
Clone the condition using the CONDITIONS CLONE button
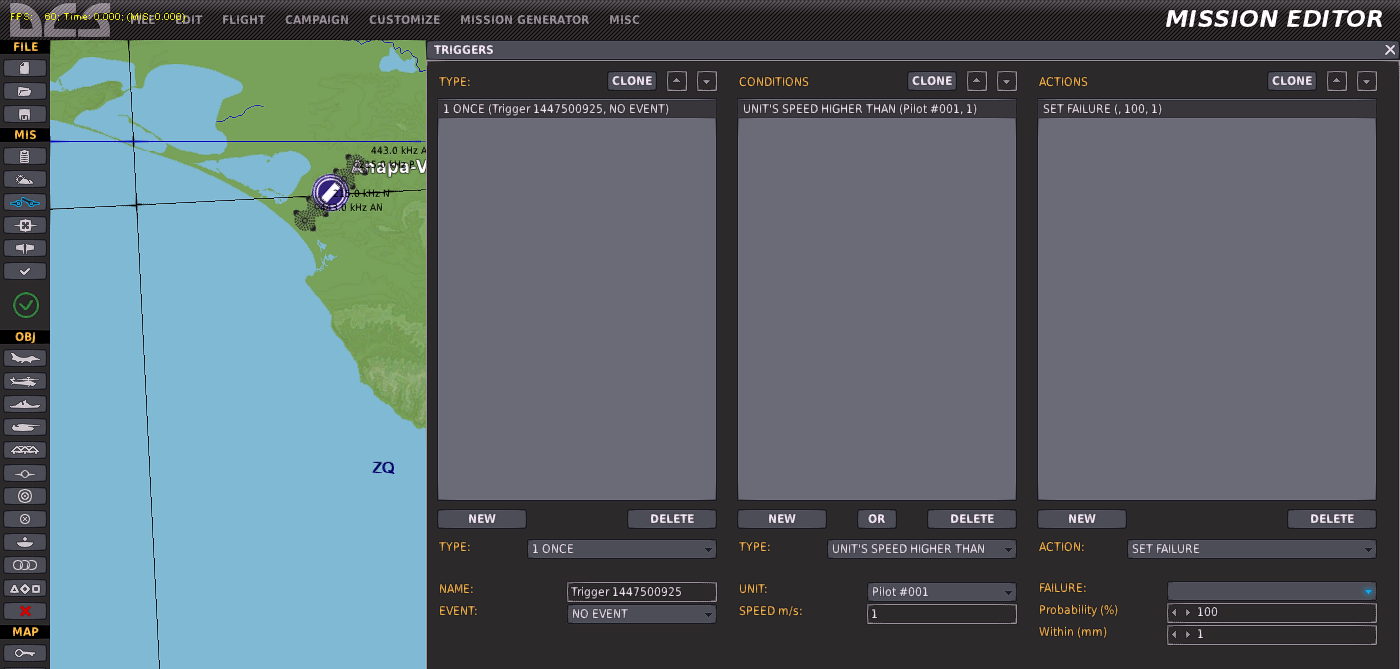tap(932, 81)
